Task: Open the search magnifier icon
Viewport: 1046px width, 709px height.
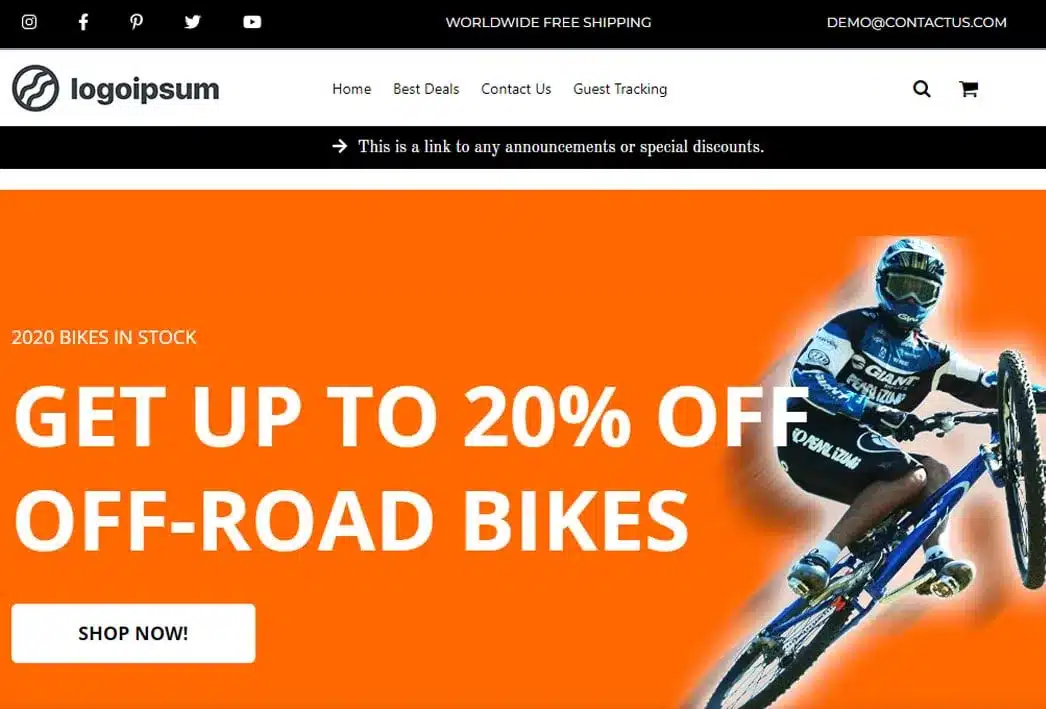Action: point(921,89)
